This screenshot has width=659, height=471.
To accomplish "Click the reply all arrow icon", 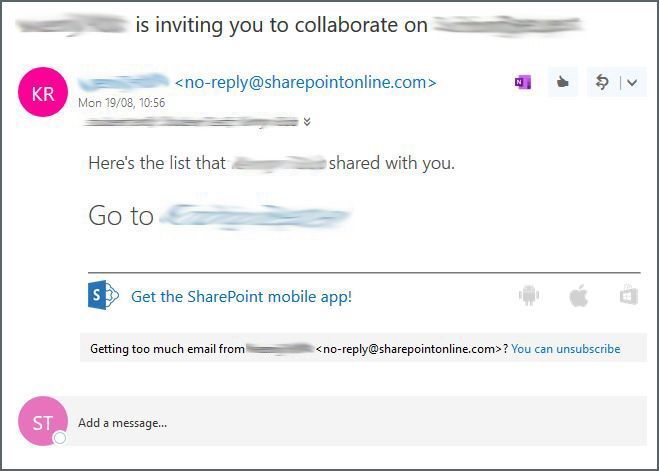I will [602, 82].
